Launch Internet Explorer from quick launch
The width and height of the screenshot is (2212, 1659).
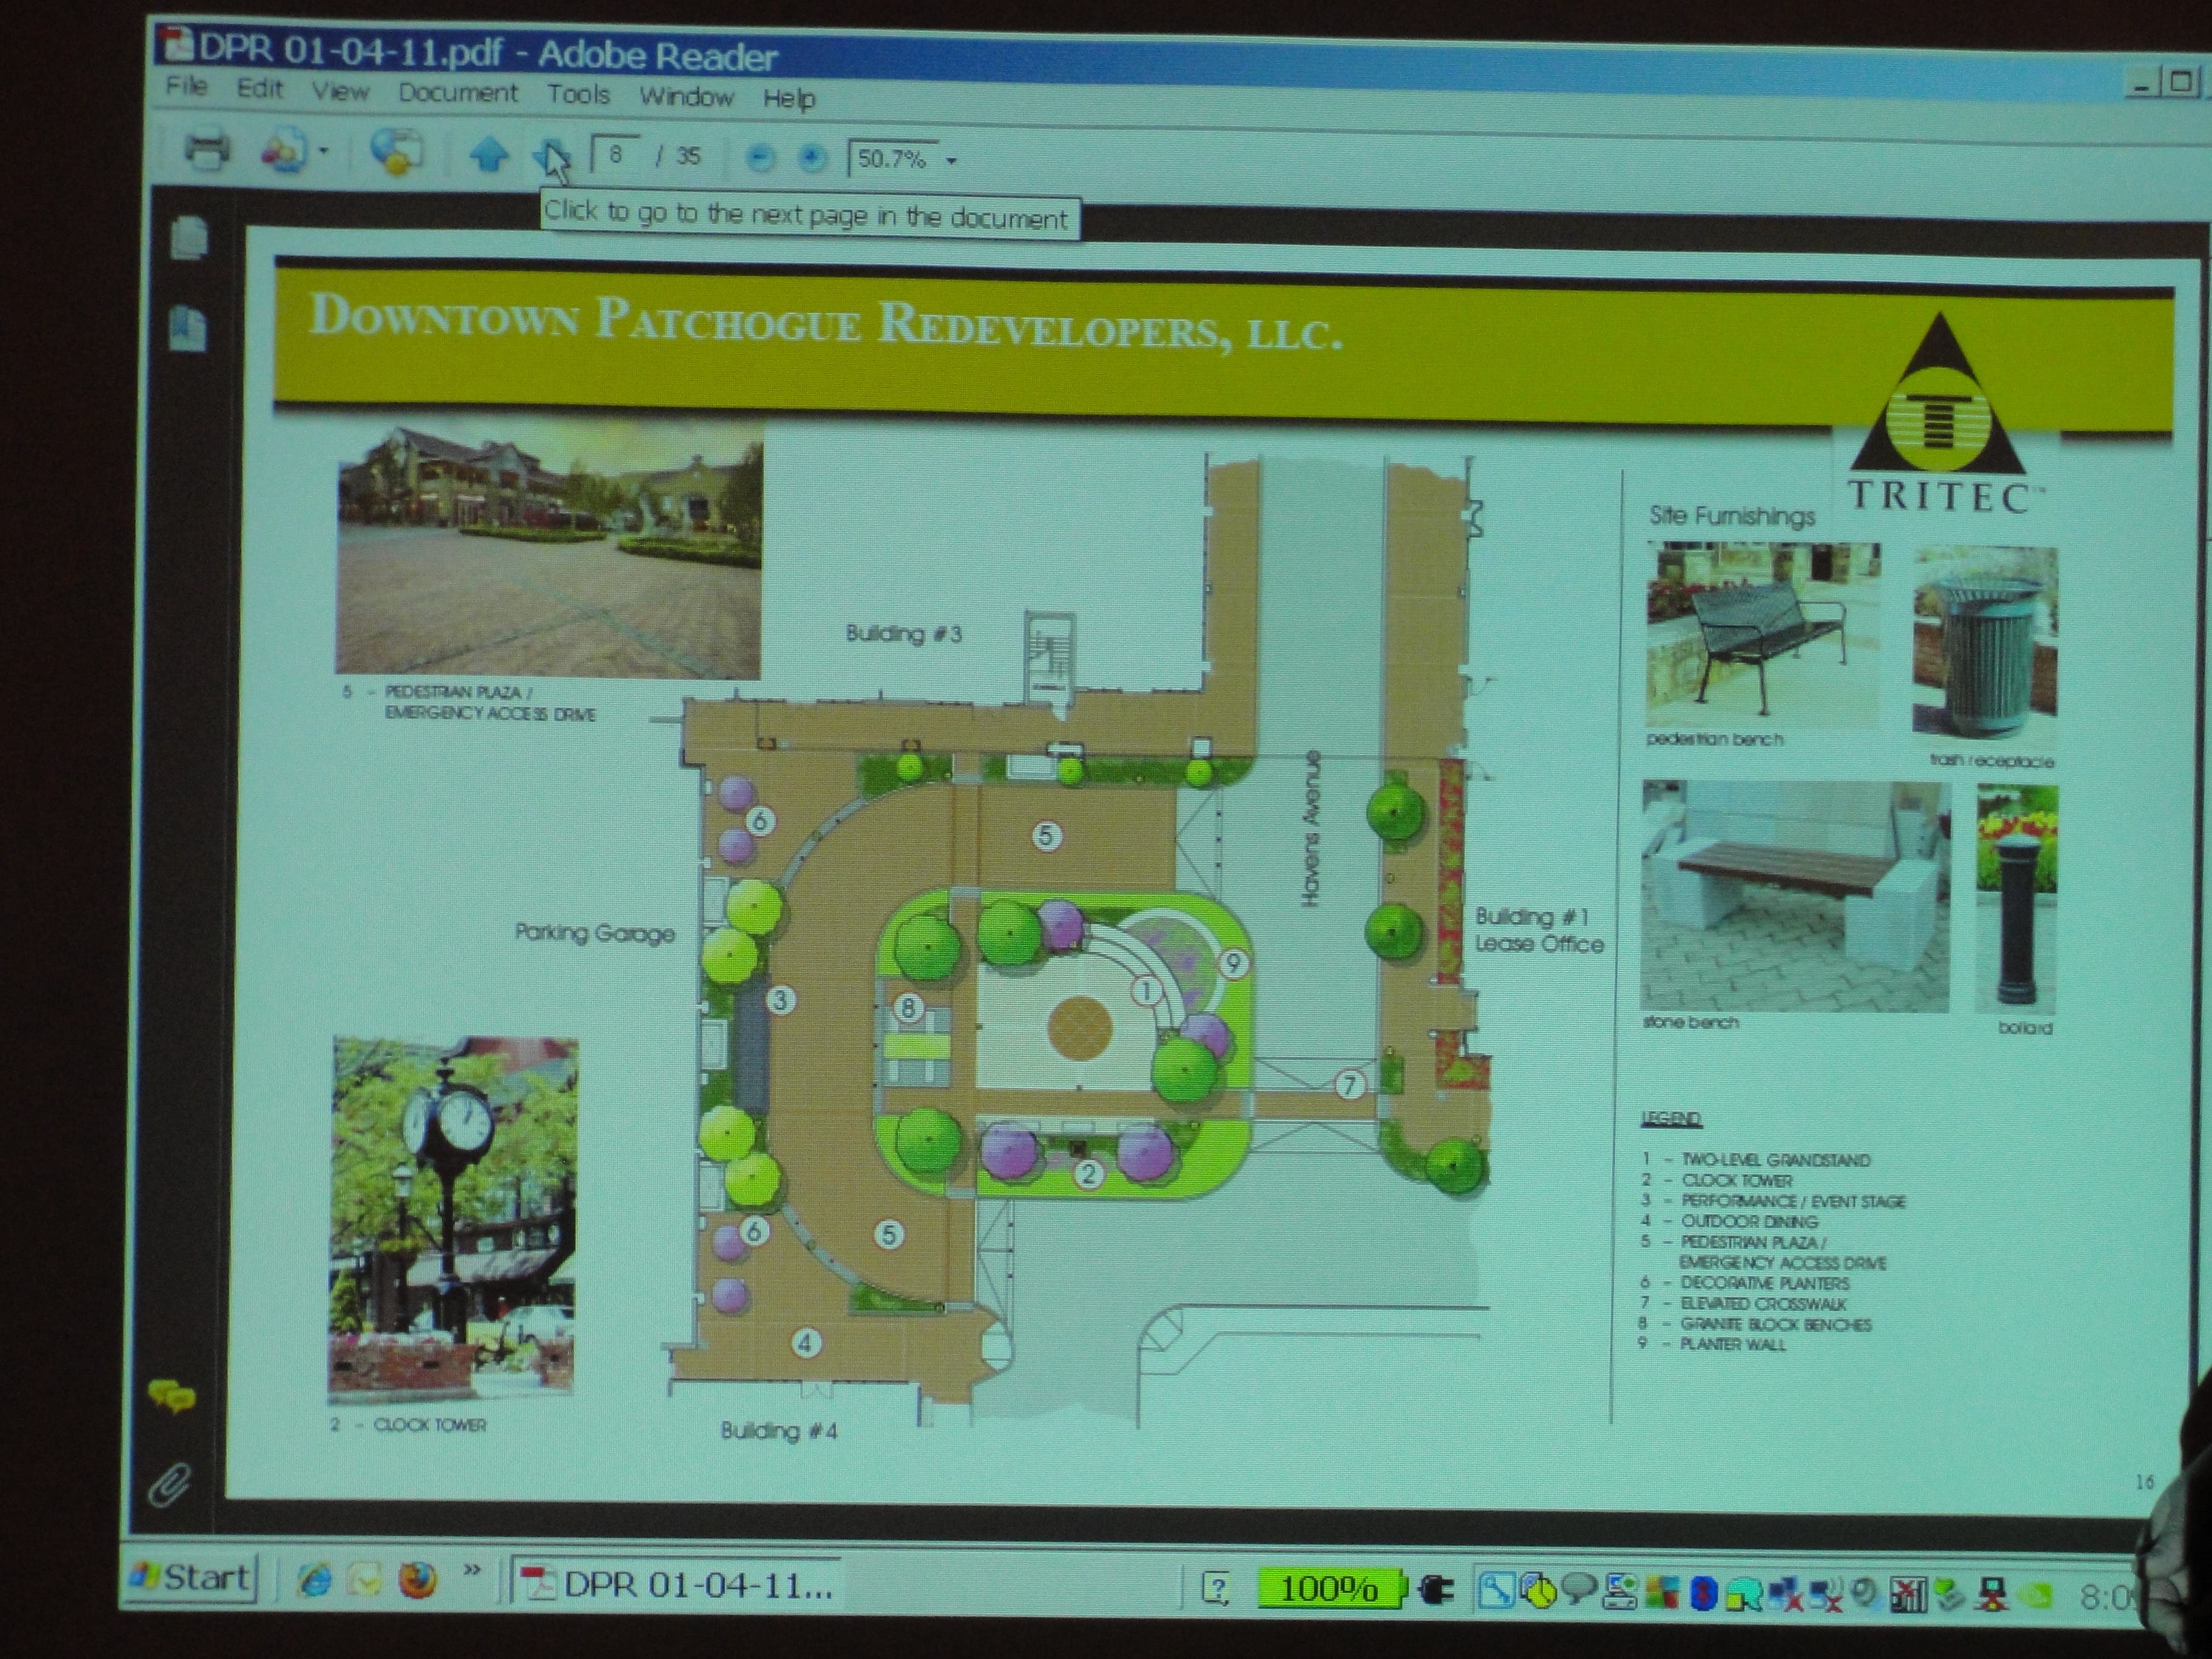point(315,1579)
